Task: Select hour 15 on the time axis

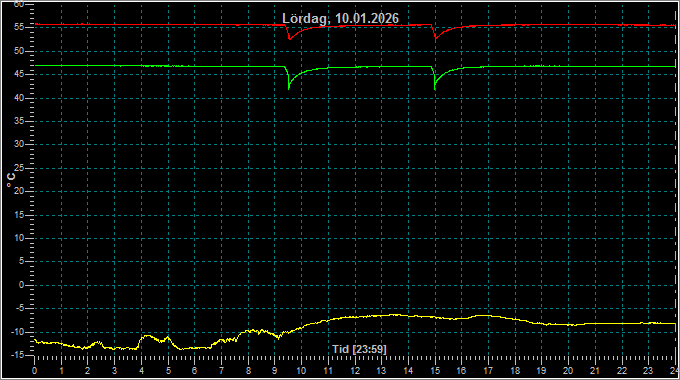Action: click(435, 371)
